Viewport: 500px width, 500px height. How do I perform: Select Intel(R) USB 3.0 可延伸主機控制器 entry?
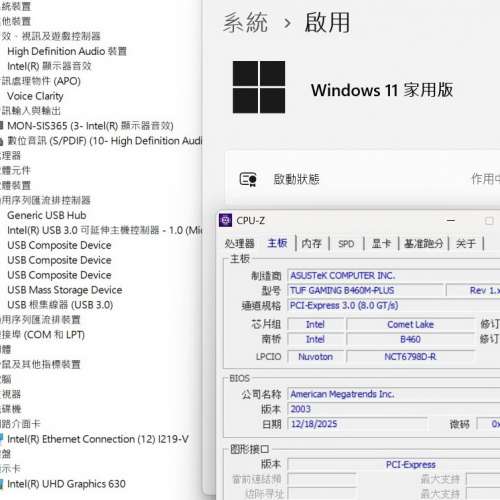coord(105,230)
